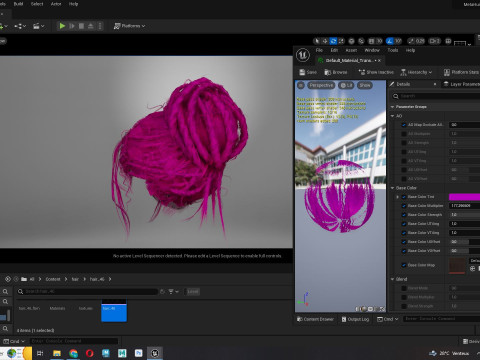Viewport: 480px width, 360px height.
Task: Click the Eject button in play toolbar
Action: [x=91, y=26]
